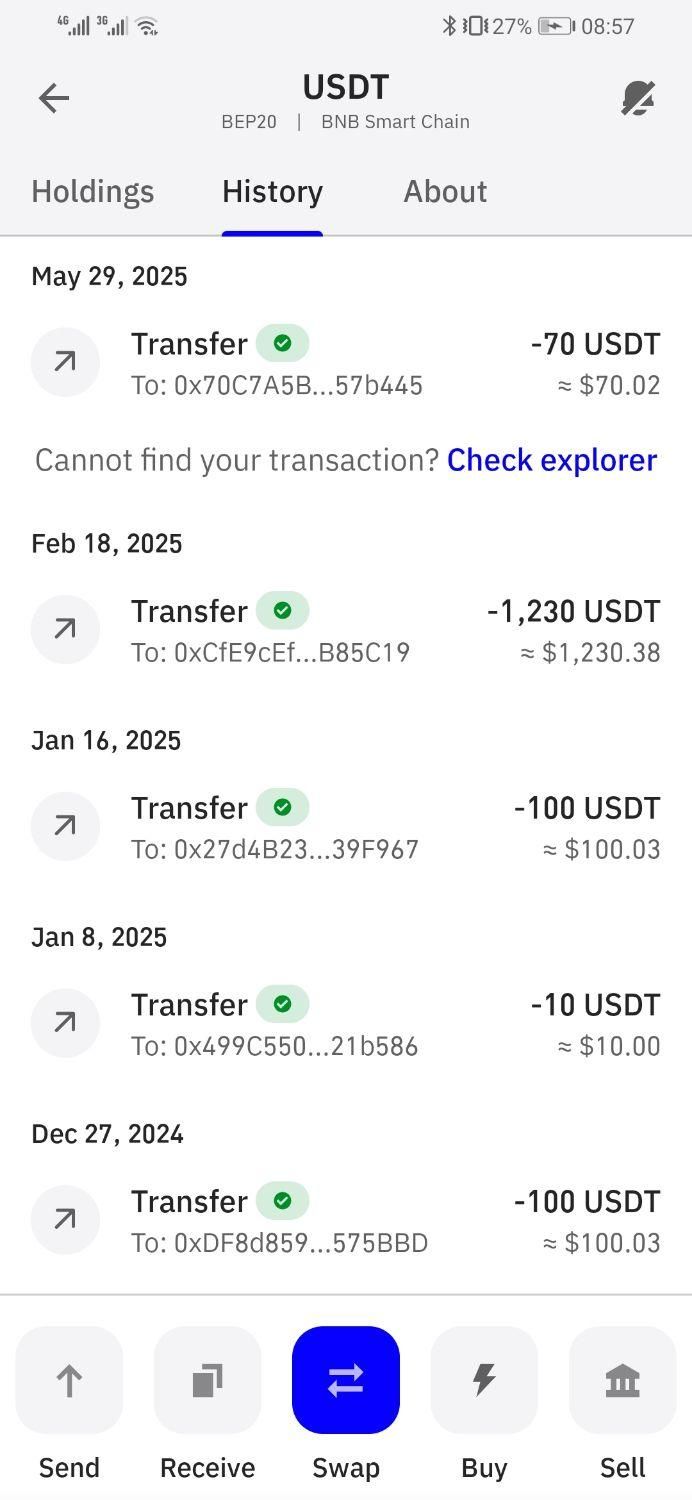This screenshot has width=692, height=1500.
Task: Switch to the About tab
Action: 445,191
